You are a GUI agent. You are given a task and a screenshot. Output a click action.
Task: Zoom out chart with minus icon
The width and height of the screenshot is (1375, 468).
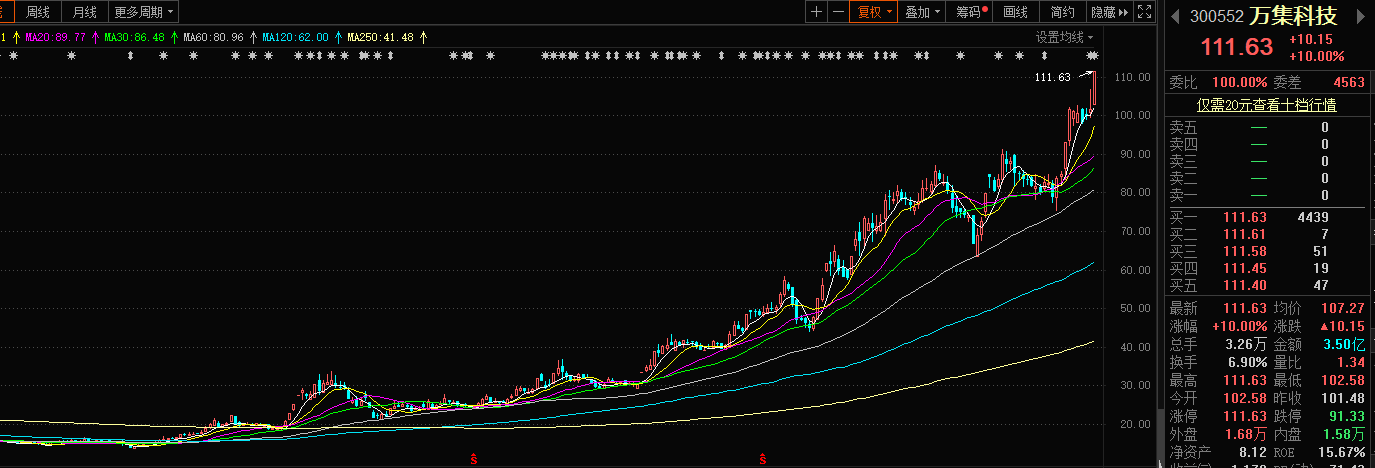click(x=836, y=12)
